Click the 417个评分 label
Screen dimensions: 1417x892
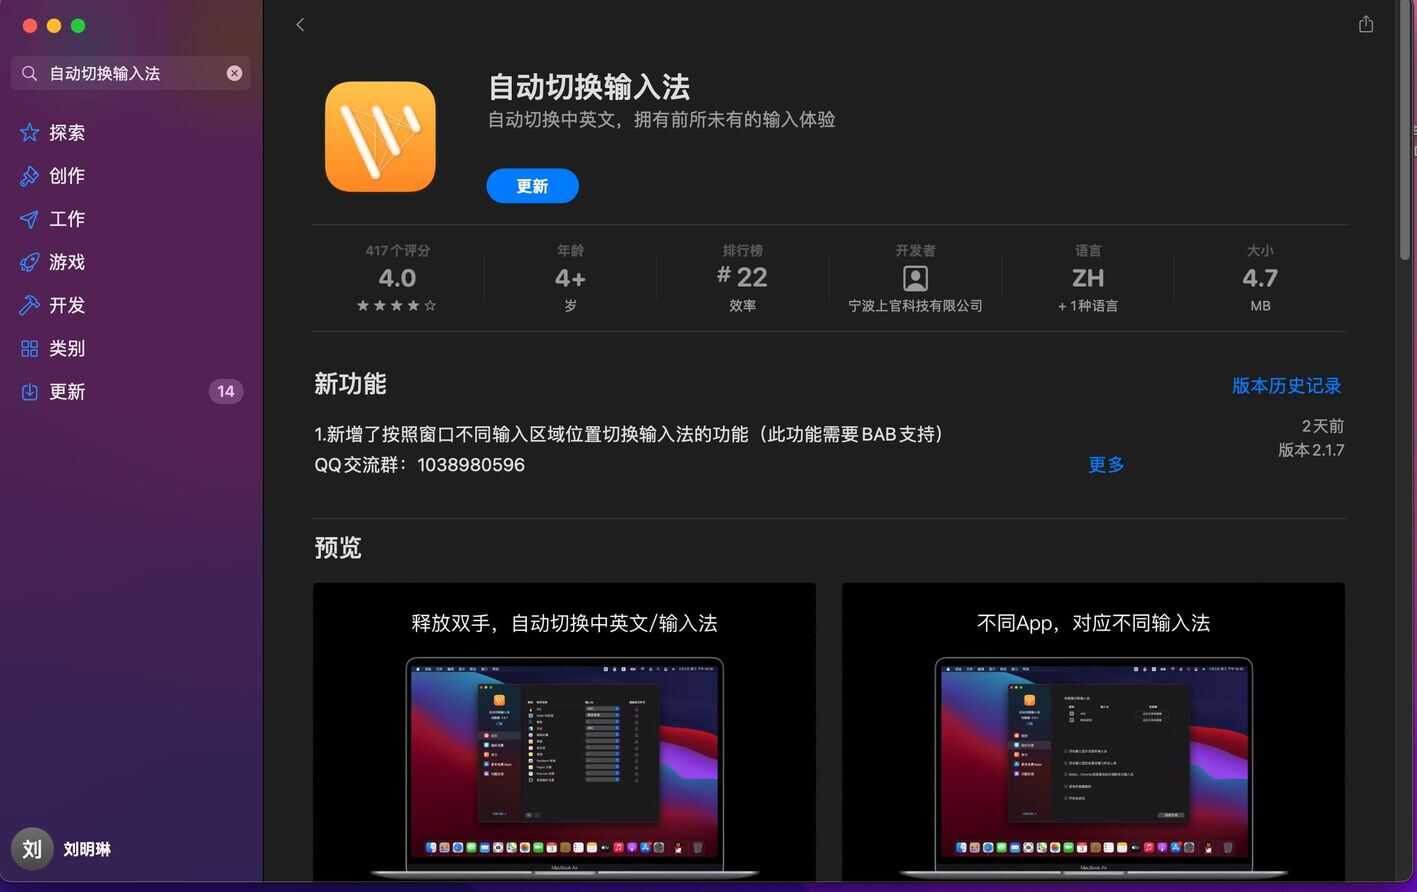[x=397, y=251]
